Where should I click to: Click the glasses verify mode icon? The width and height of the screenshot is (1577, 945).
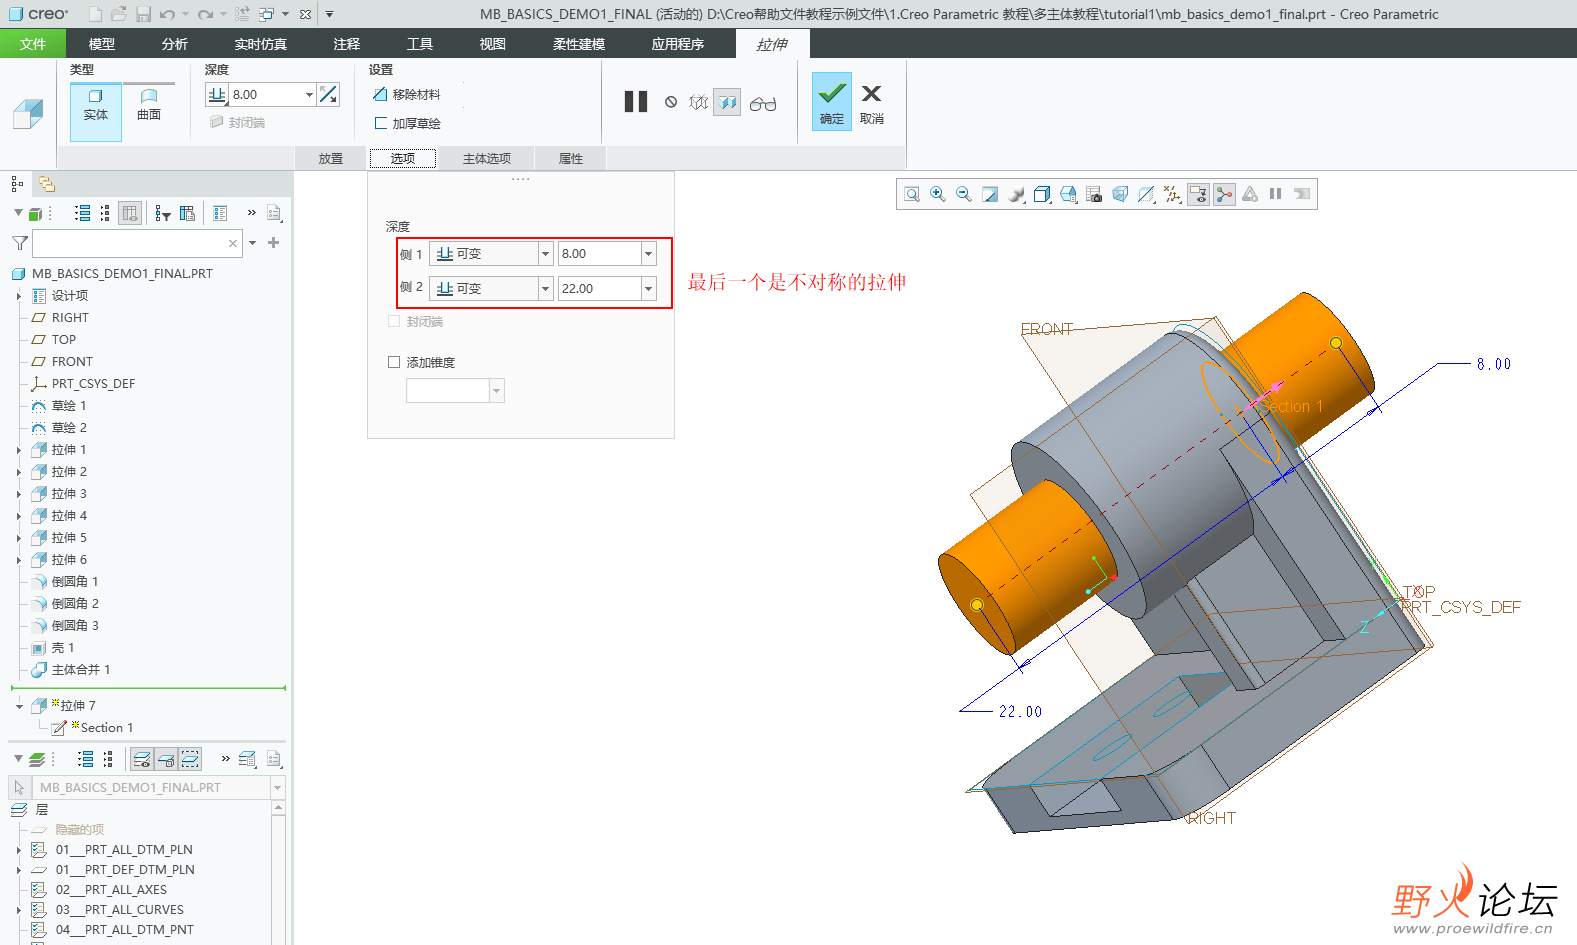point(763,103)
